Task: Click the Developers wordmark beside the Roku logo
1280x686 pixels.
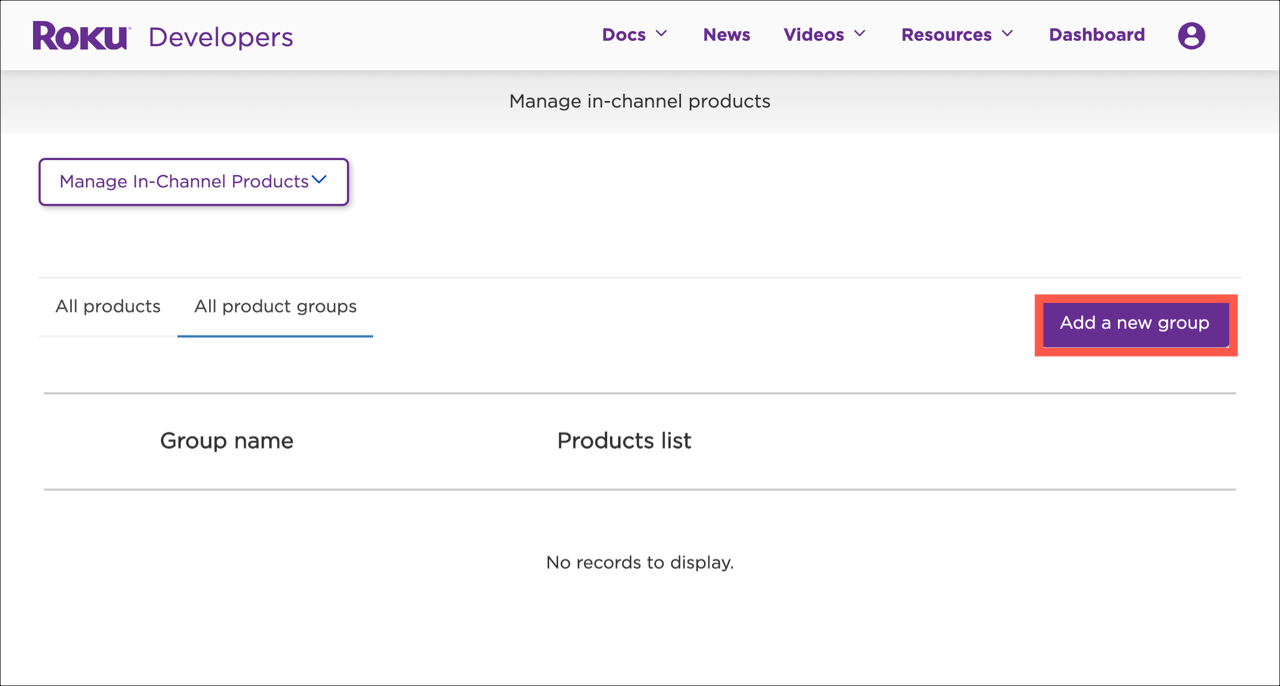Action: pyautogui.click(x=220, y=36)
